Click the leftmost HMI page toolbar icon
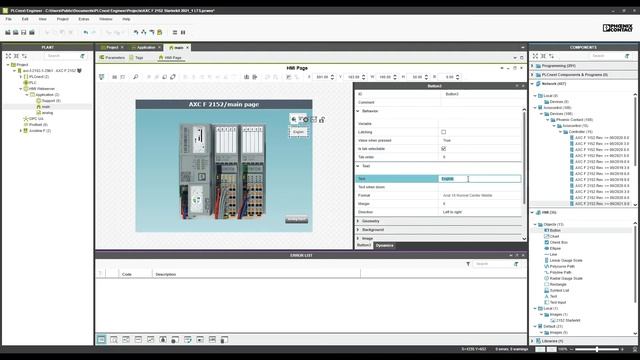Screen dimensions: 640x360 click(x=102, y=77)
